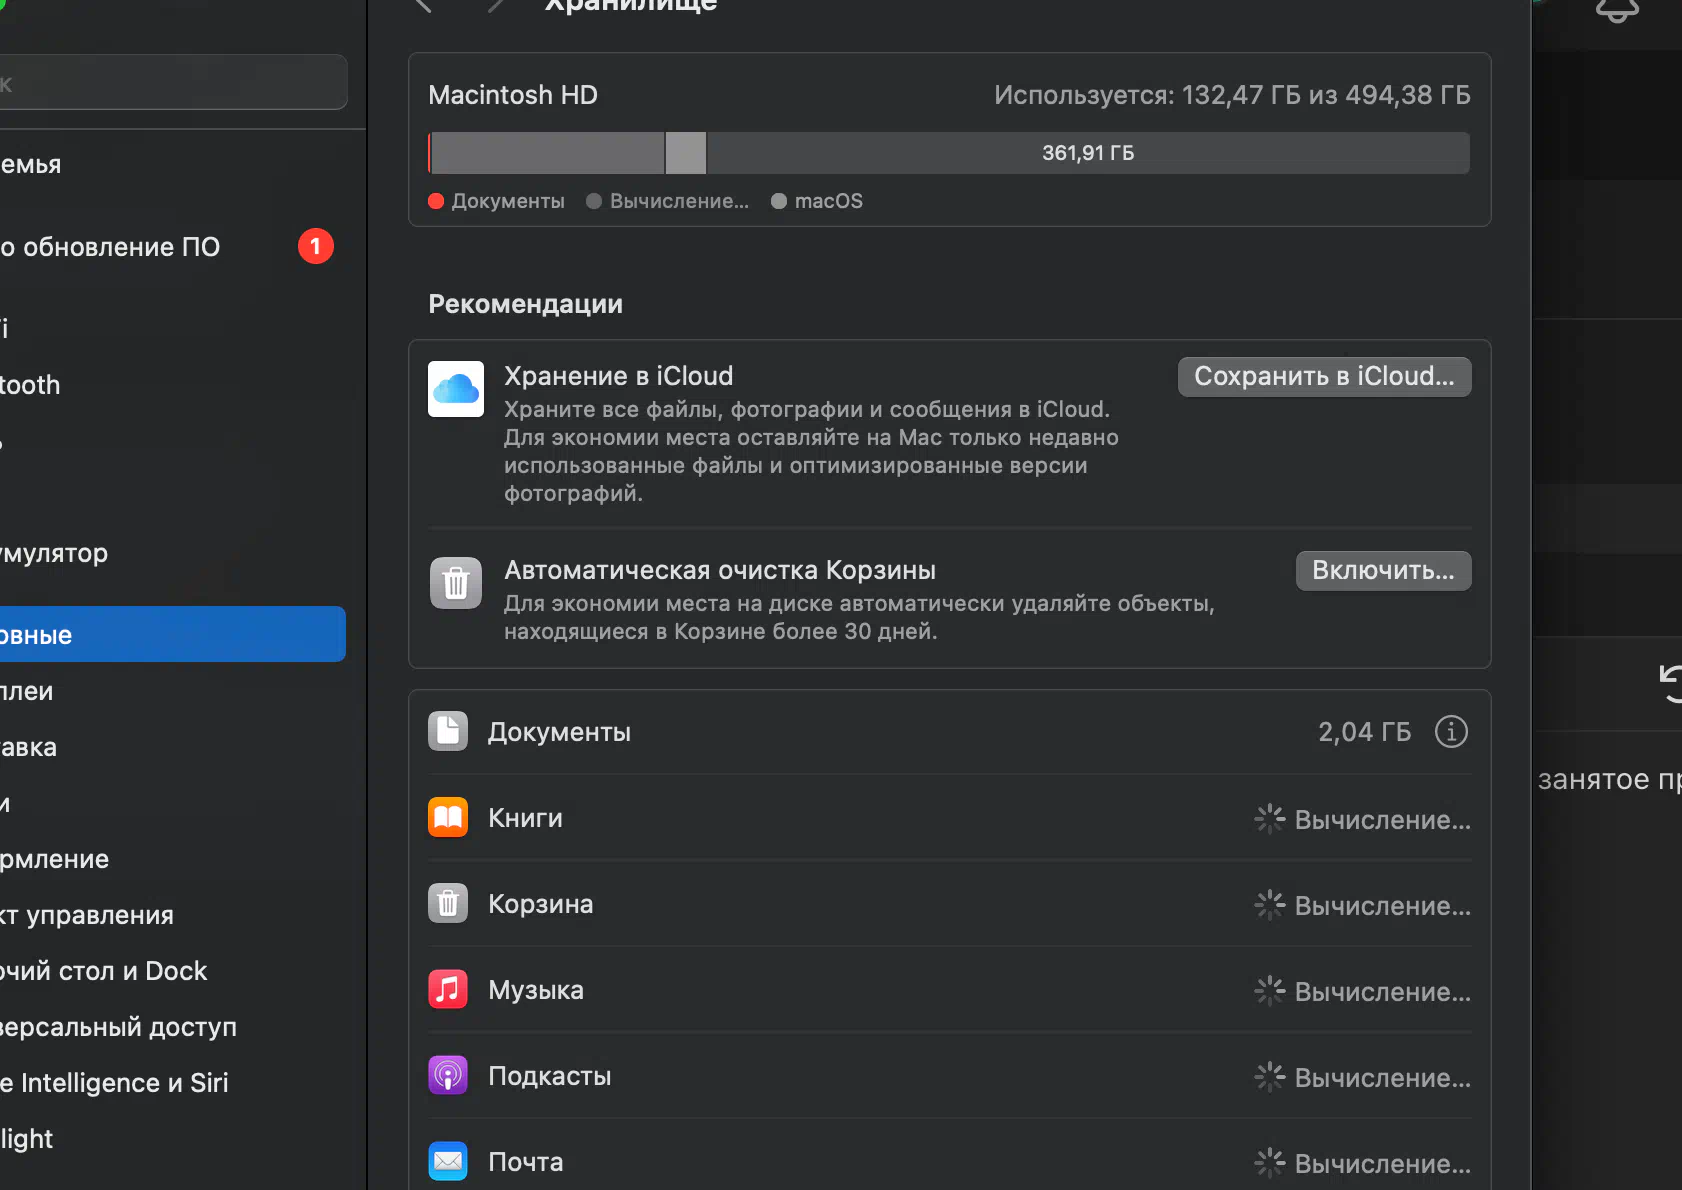Click the red notification badge

pyautogui.click(x=315, y=246)
